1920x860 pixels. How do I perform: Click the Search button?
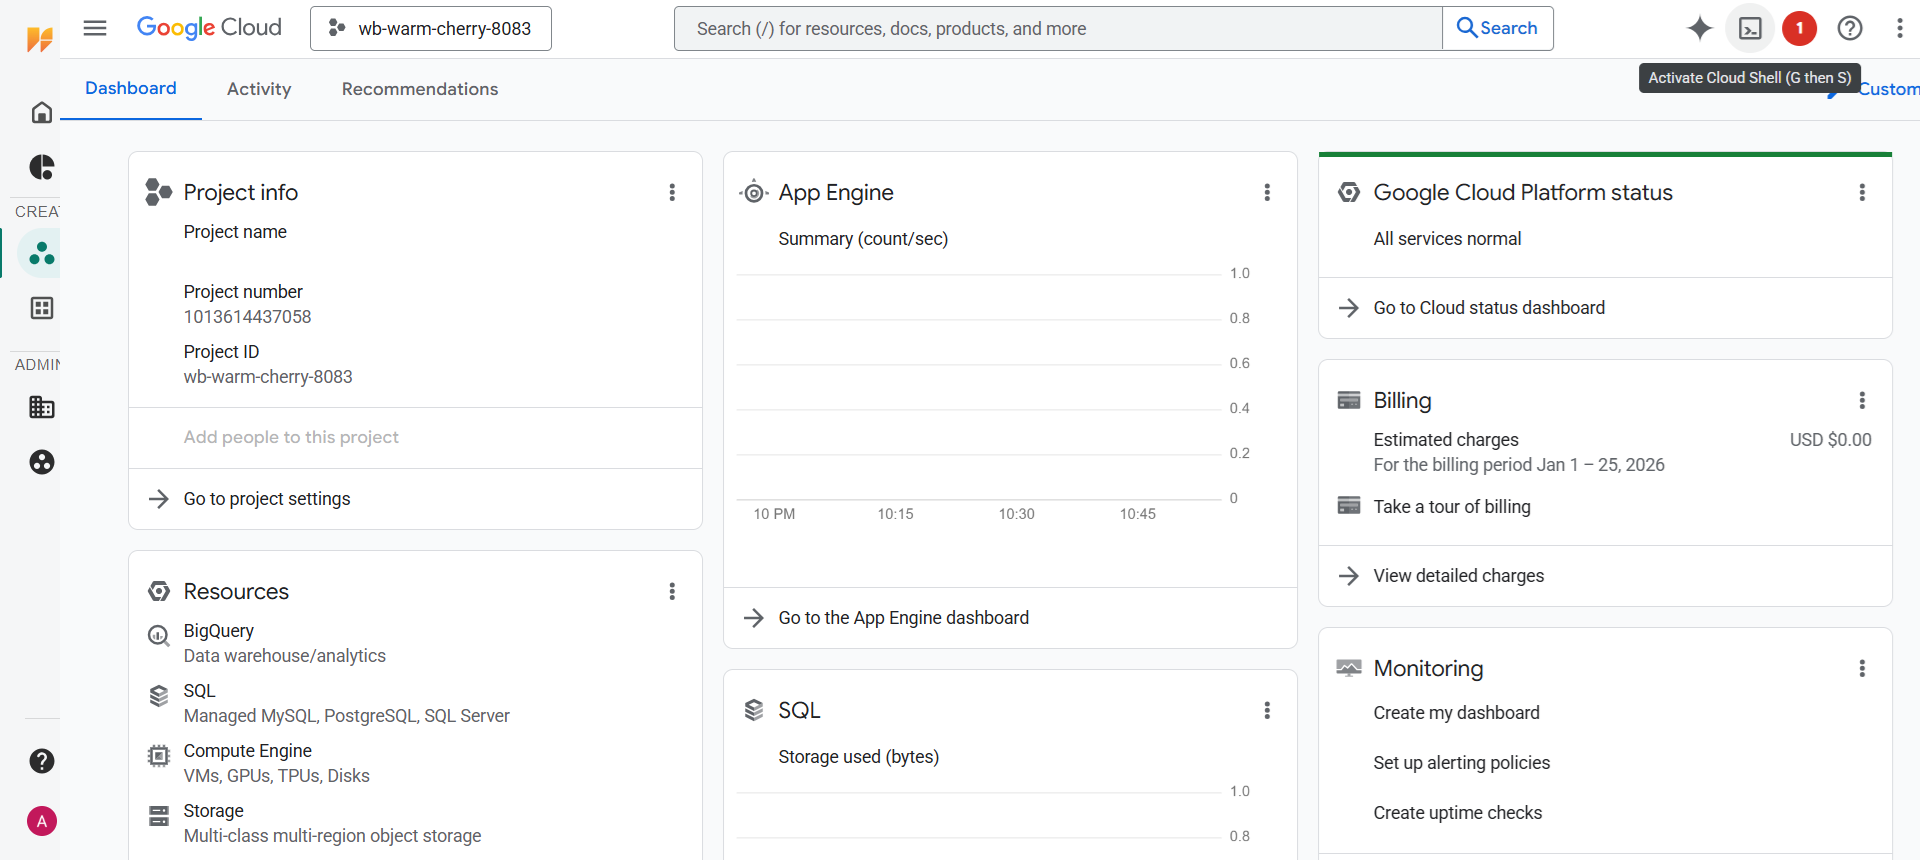[x=1497, y=28]
